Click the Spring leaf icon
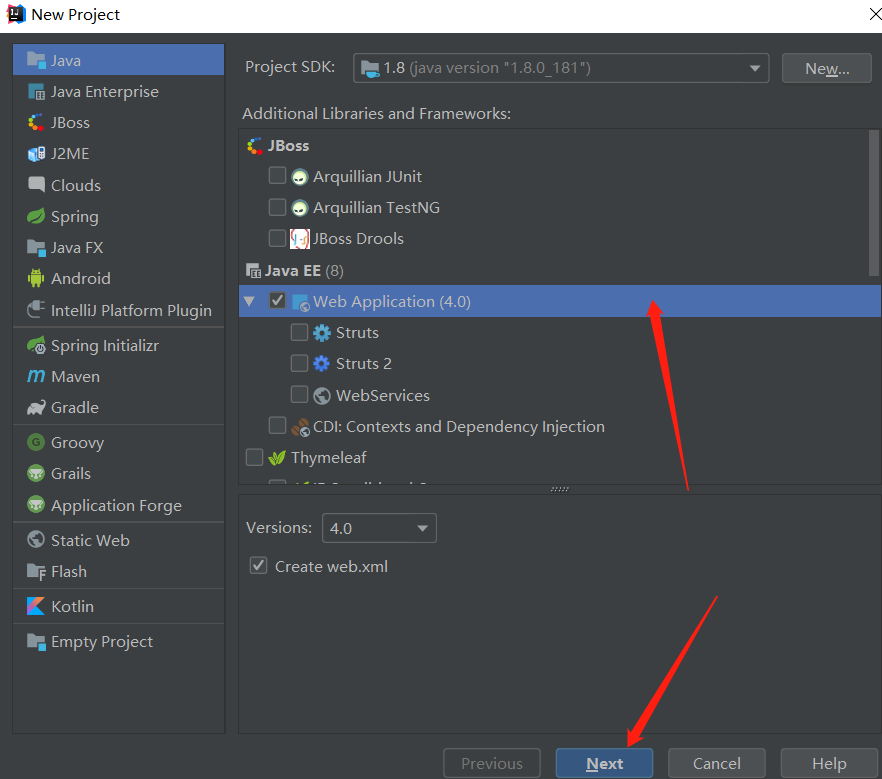This screenshot has height=779, width=882. click(x=36, y=217)
